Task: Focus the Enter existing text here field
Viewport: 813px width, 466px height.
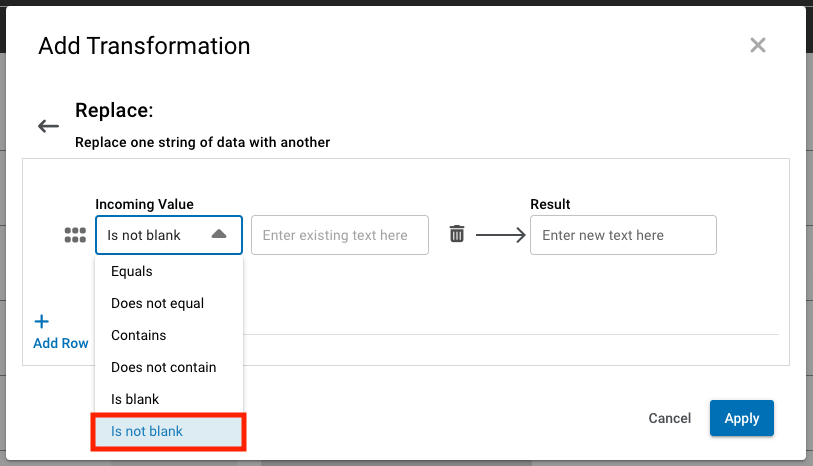Action: (339, 235)
